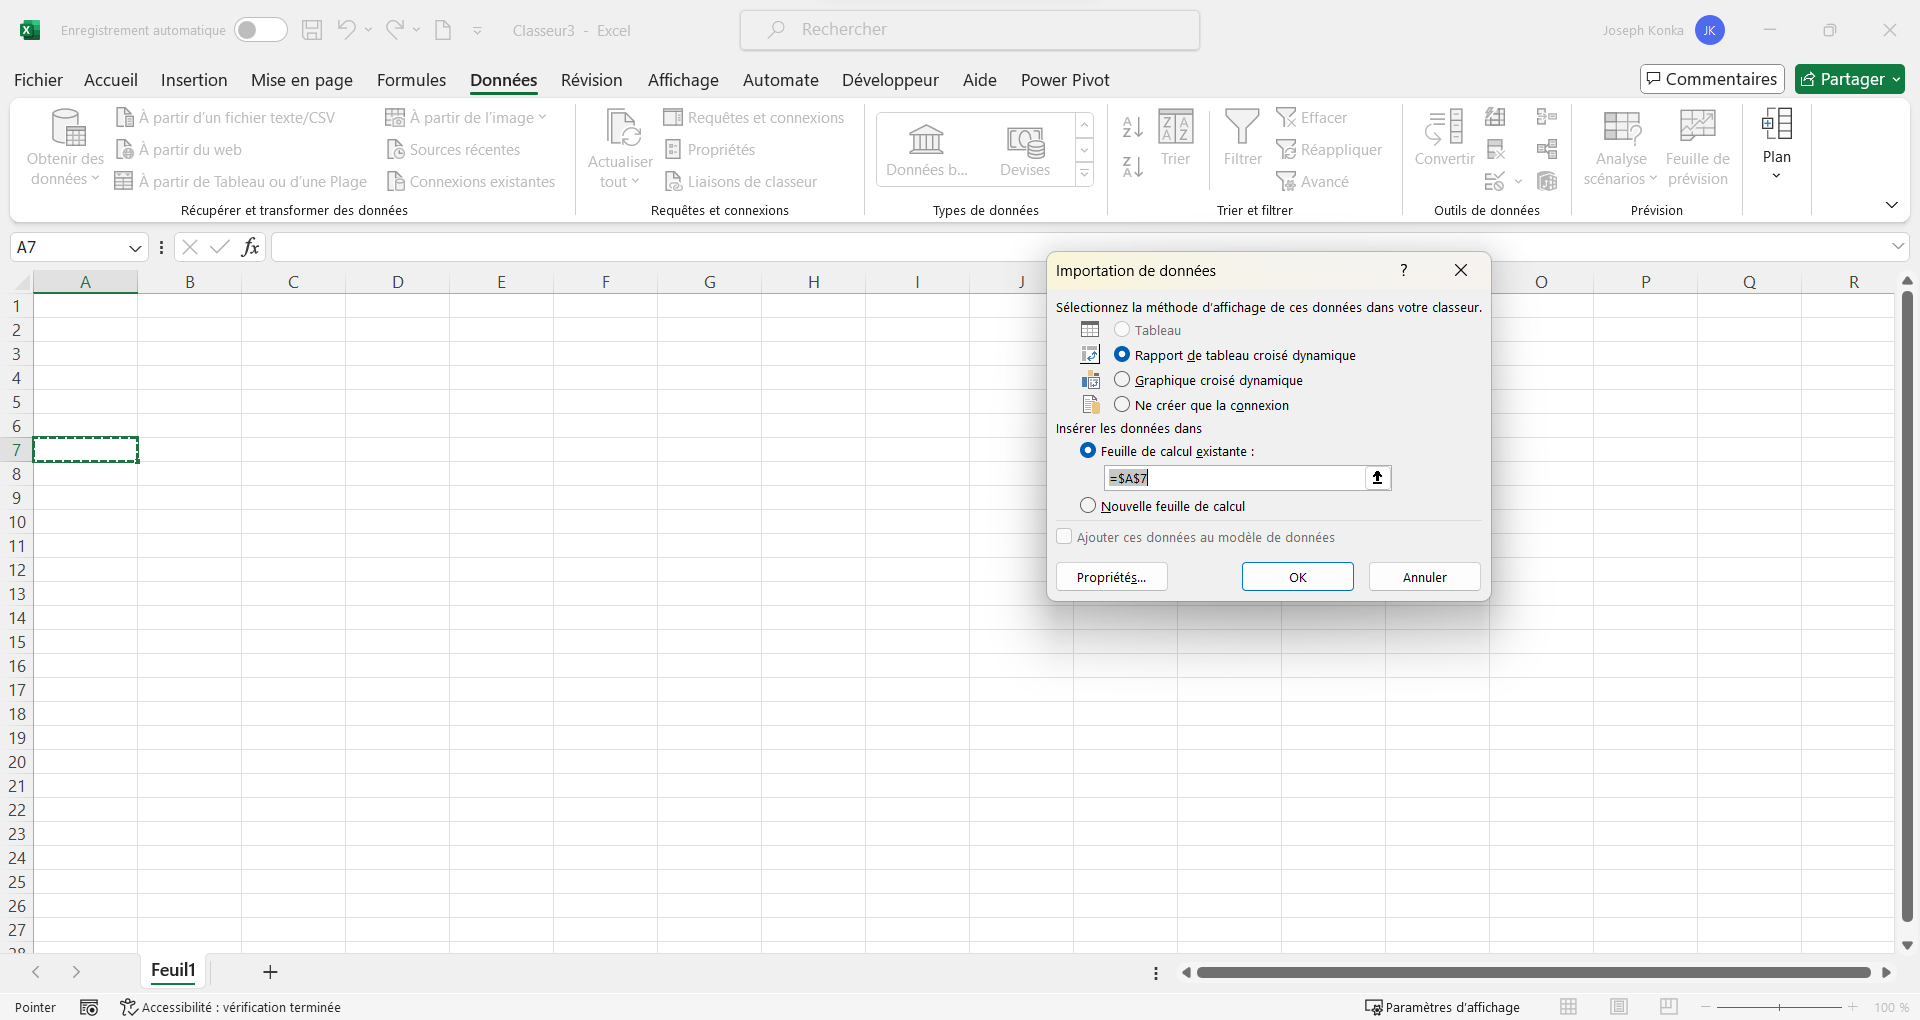Open Avancé filter options

(1313, 182)
